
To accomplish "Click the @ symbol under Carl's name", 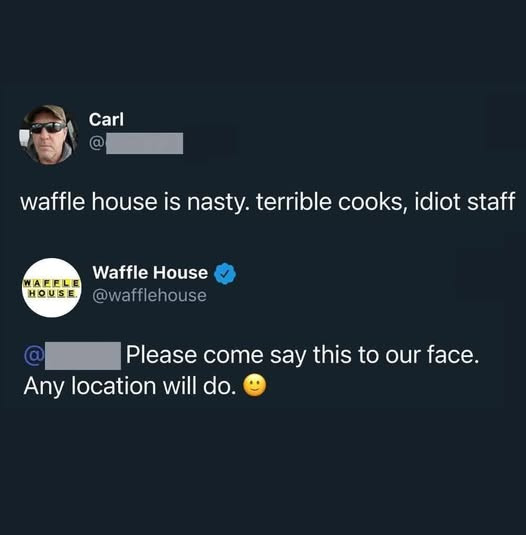I will pos(97,143).
